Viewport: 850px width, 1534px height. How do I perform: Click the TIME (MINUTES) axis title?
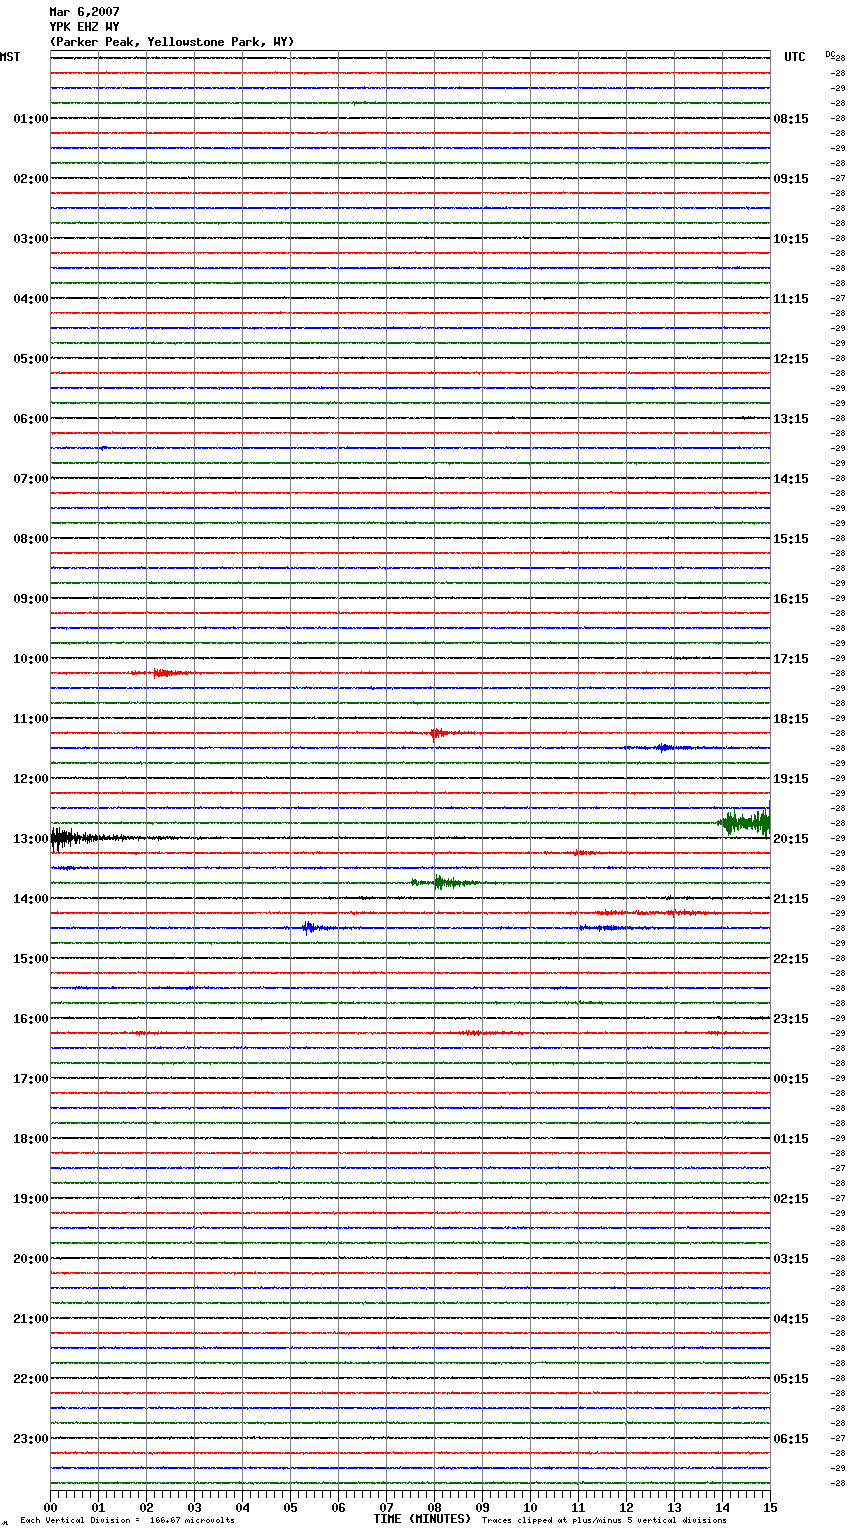(x=422, y=1519)
